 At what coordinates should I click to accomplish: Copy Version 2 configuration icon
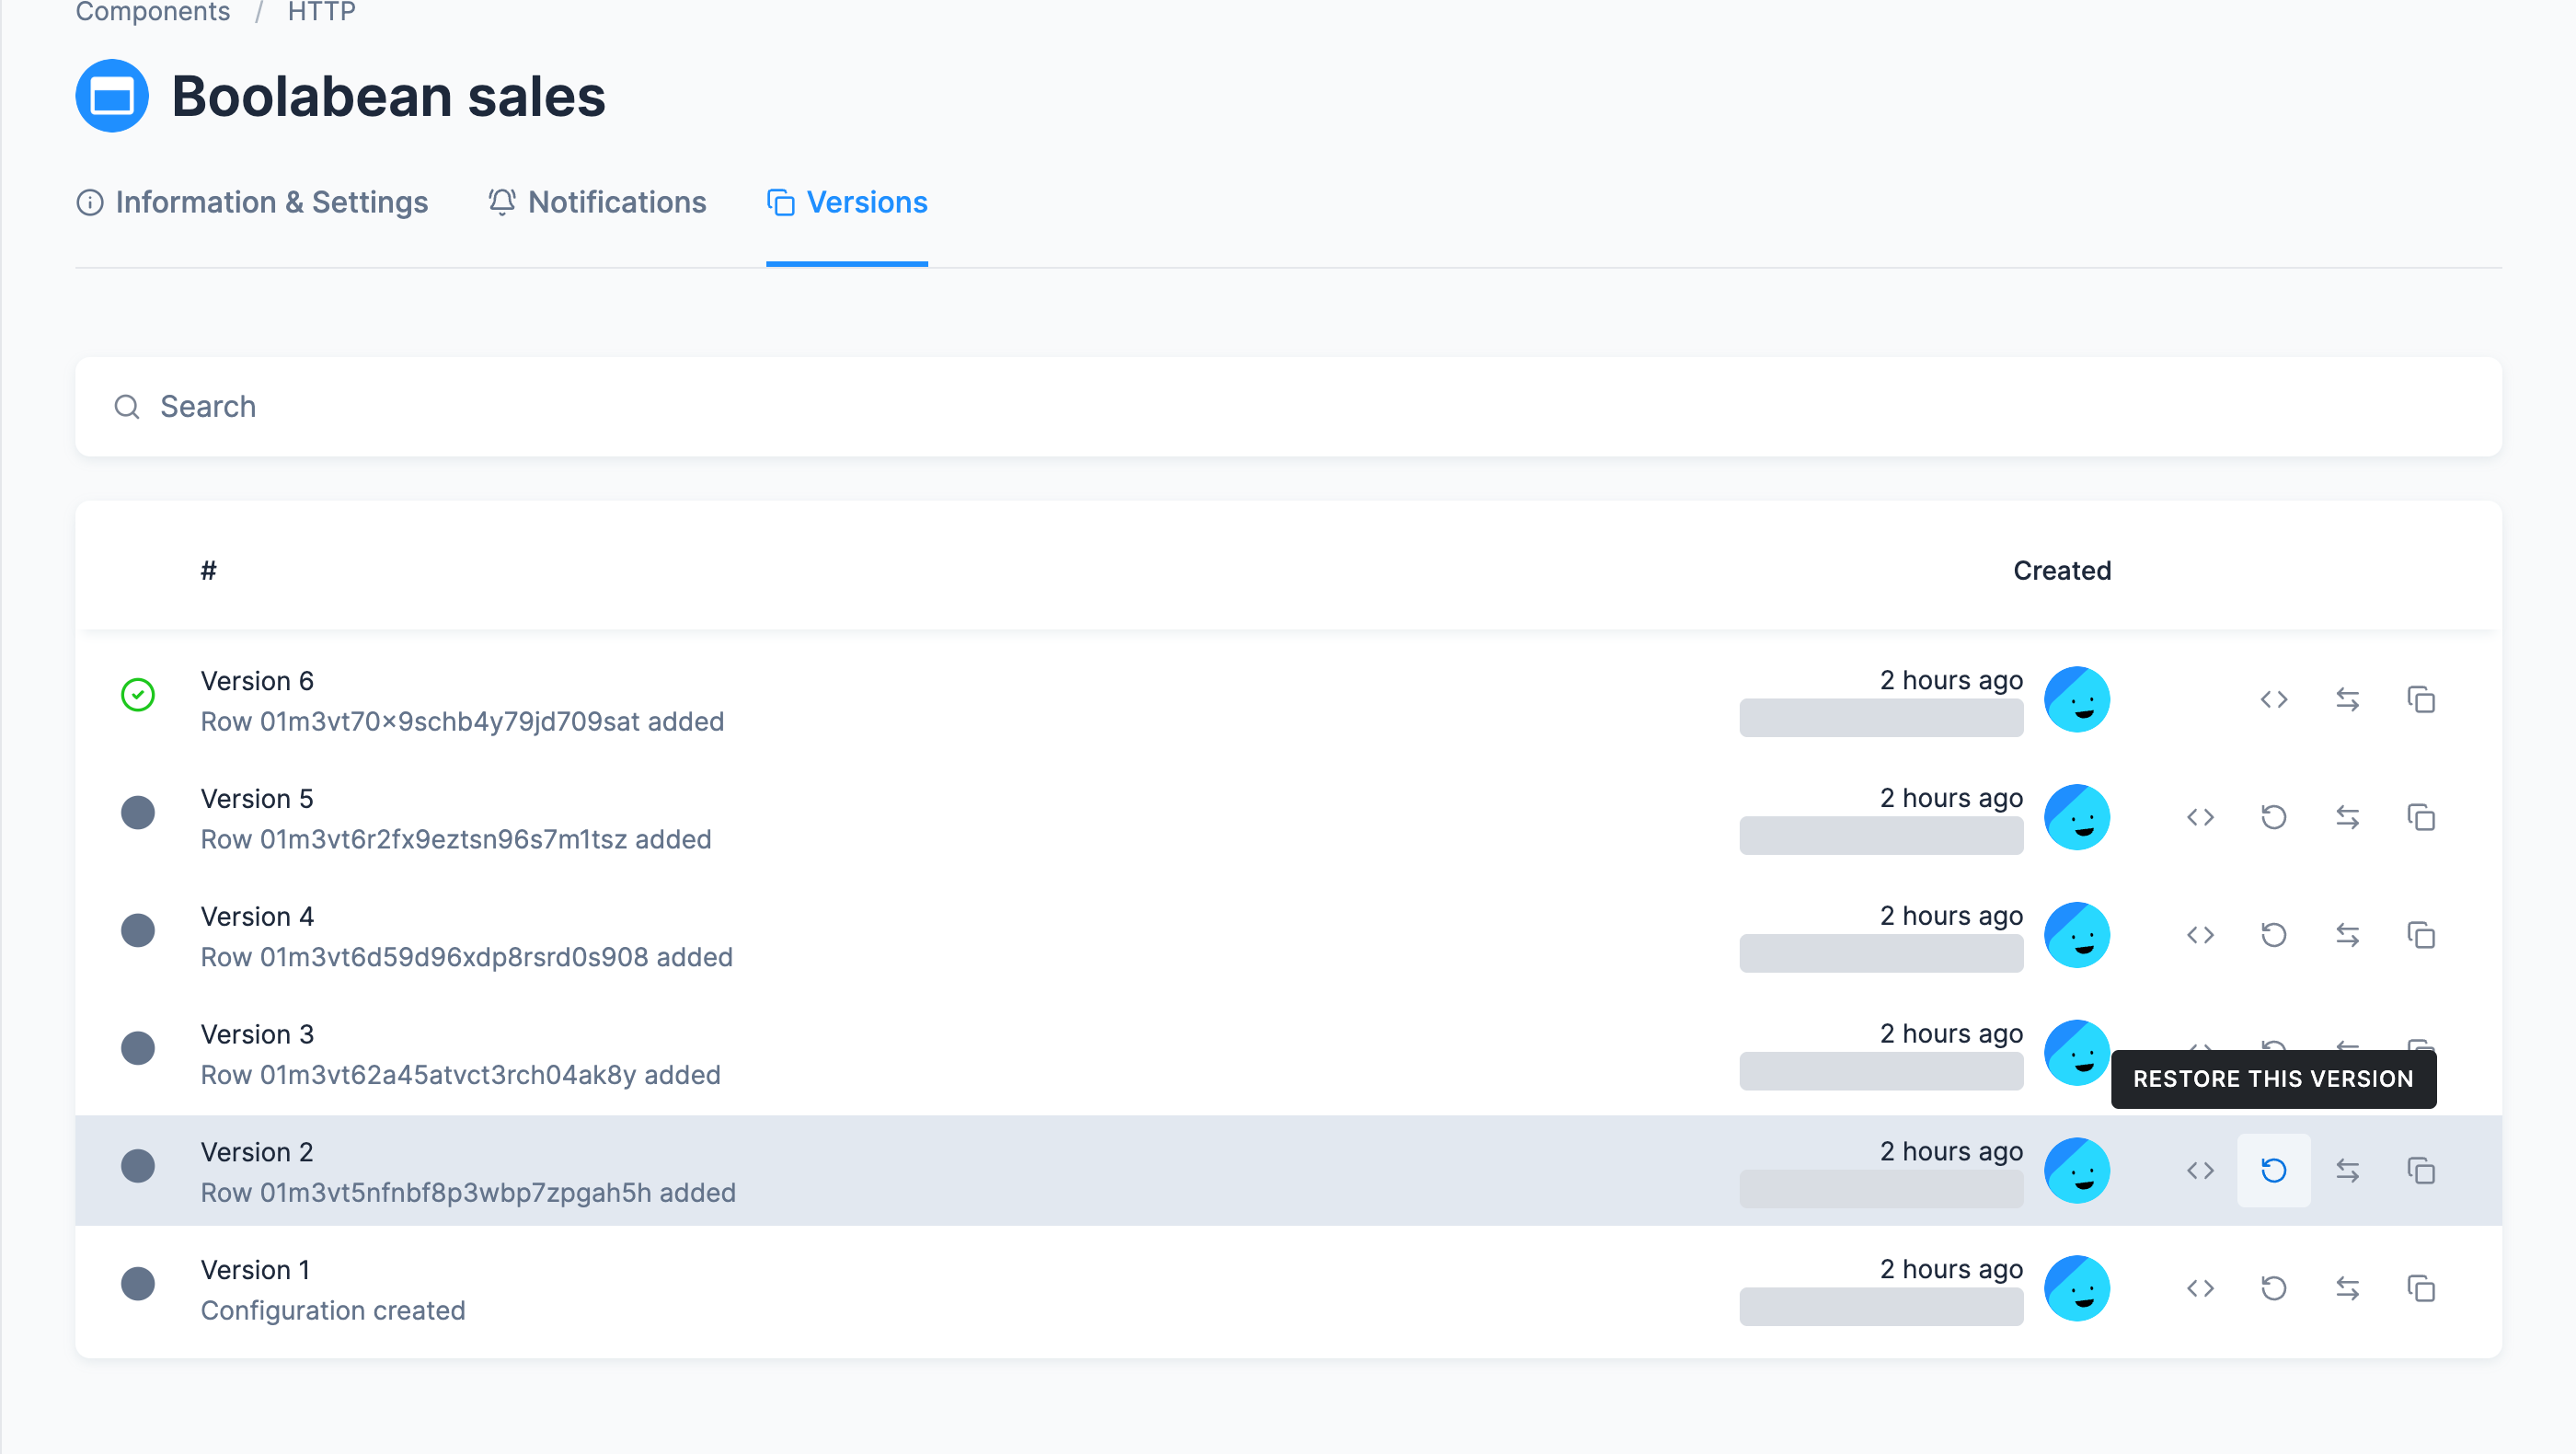pyautogui.click(x=2420, y=1170)
